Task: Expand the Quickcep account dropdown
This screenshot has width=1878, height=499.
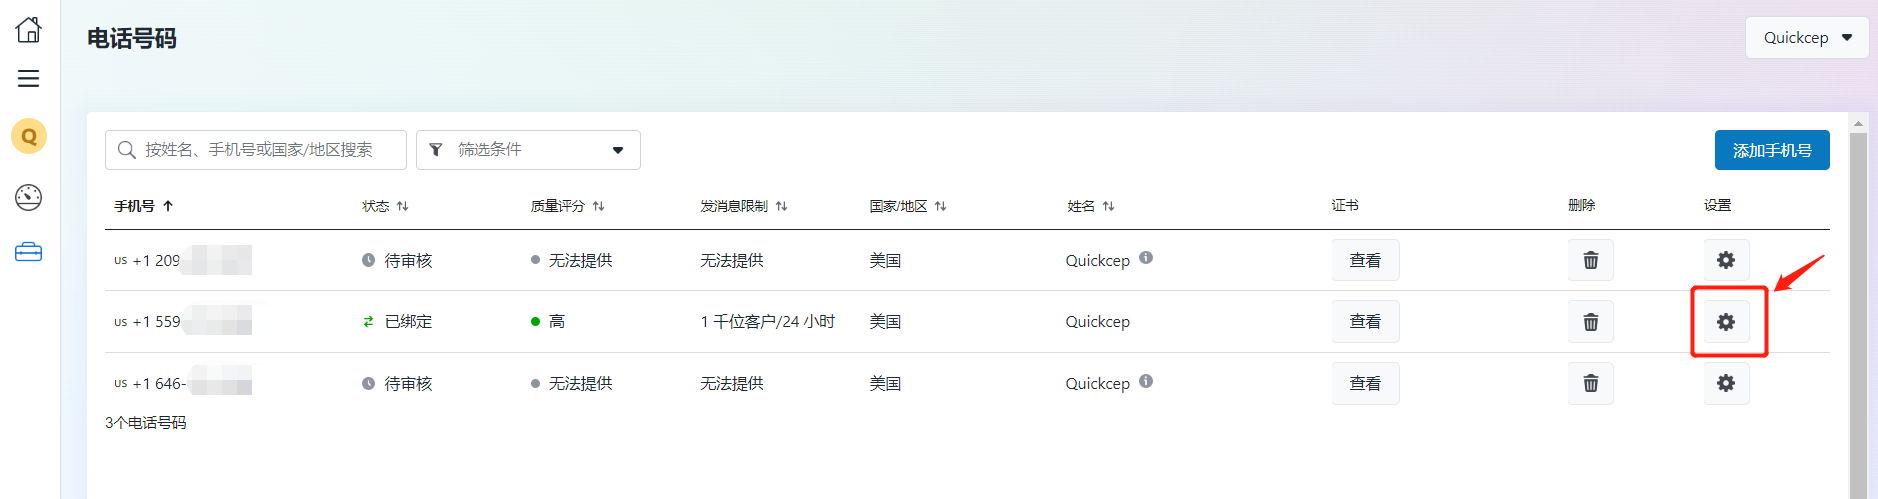Action: coord(1807,38)
